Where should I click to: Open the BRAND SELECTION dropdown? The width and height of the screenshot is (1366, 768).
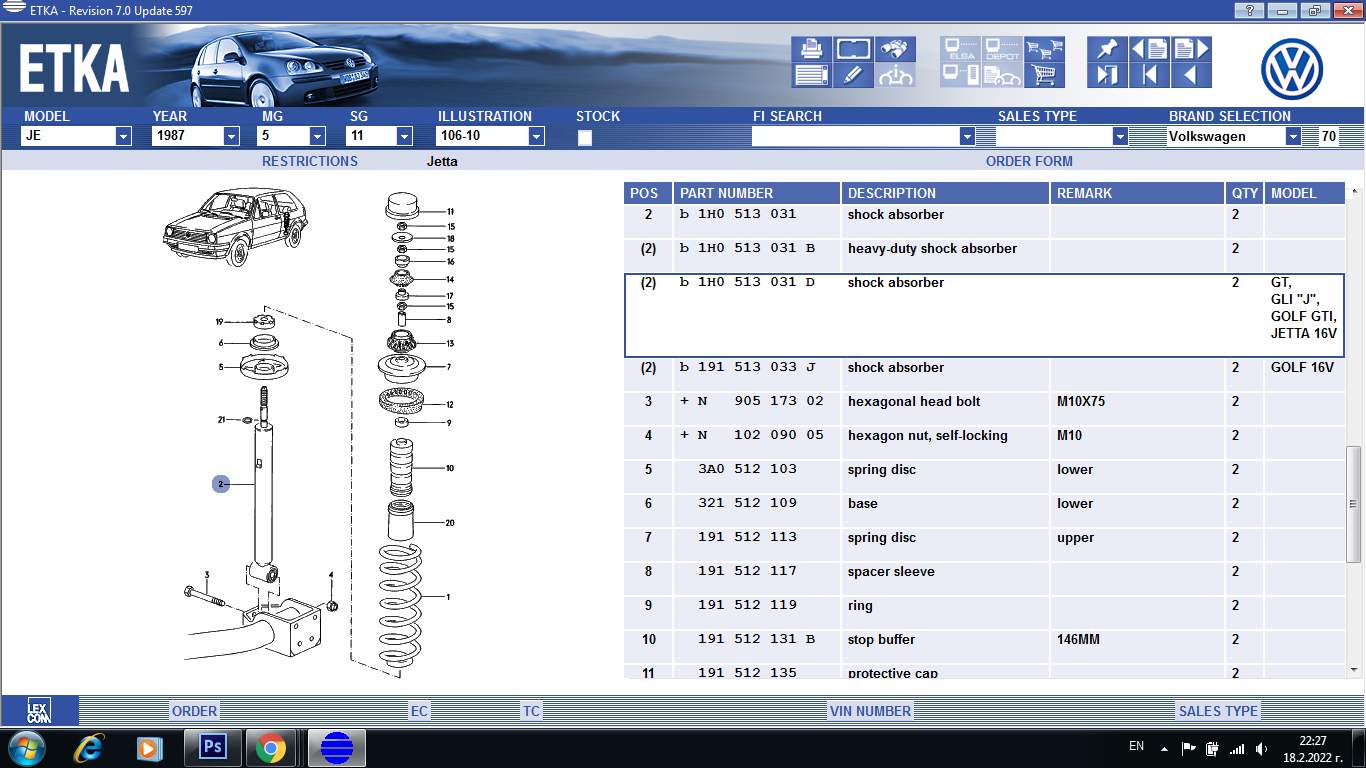[x=1293, y=136]
